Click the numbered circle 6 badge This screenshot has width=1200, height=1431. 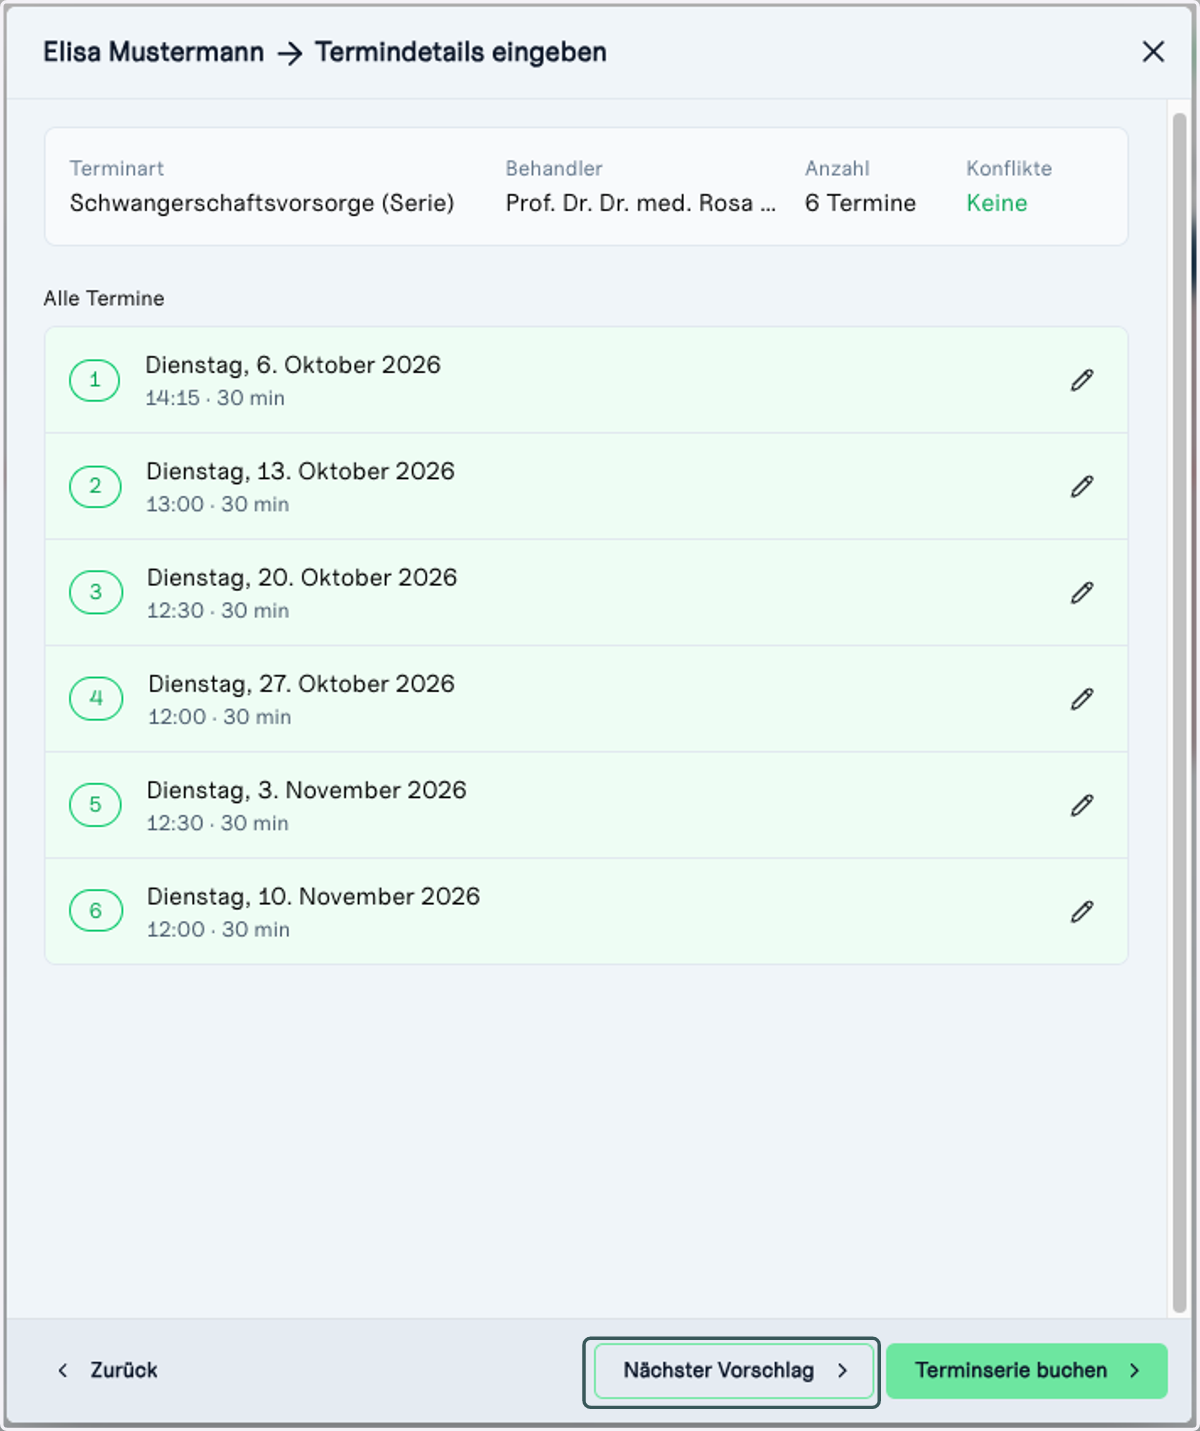click(95, 911)
